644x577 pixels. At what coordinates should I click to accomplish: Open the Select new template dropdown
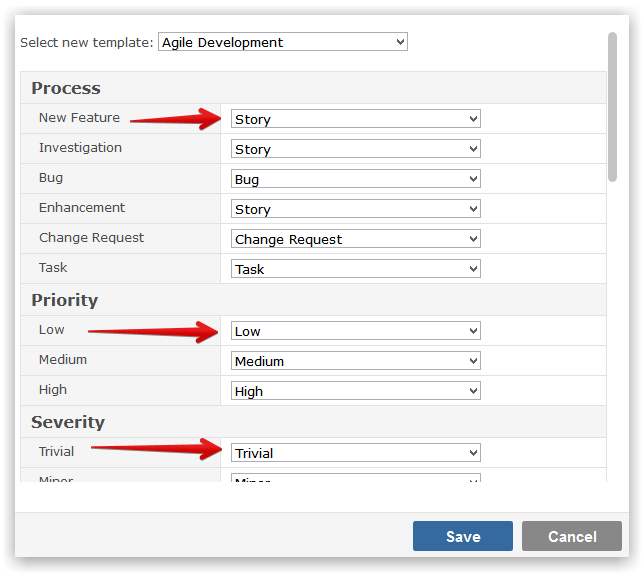point(283,42)
